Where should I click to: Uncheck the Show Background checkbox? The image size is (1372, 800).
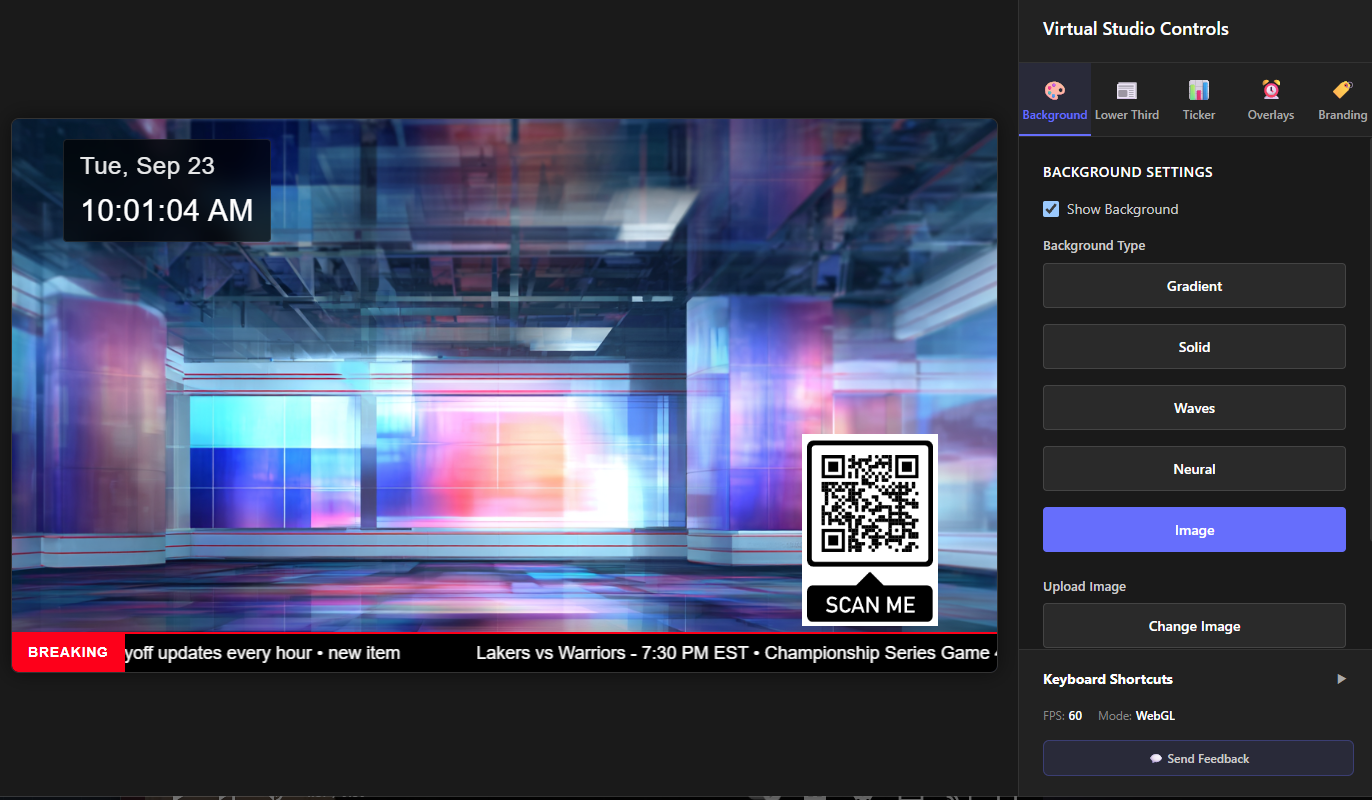[x=1051, y=209]
